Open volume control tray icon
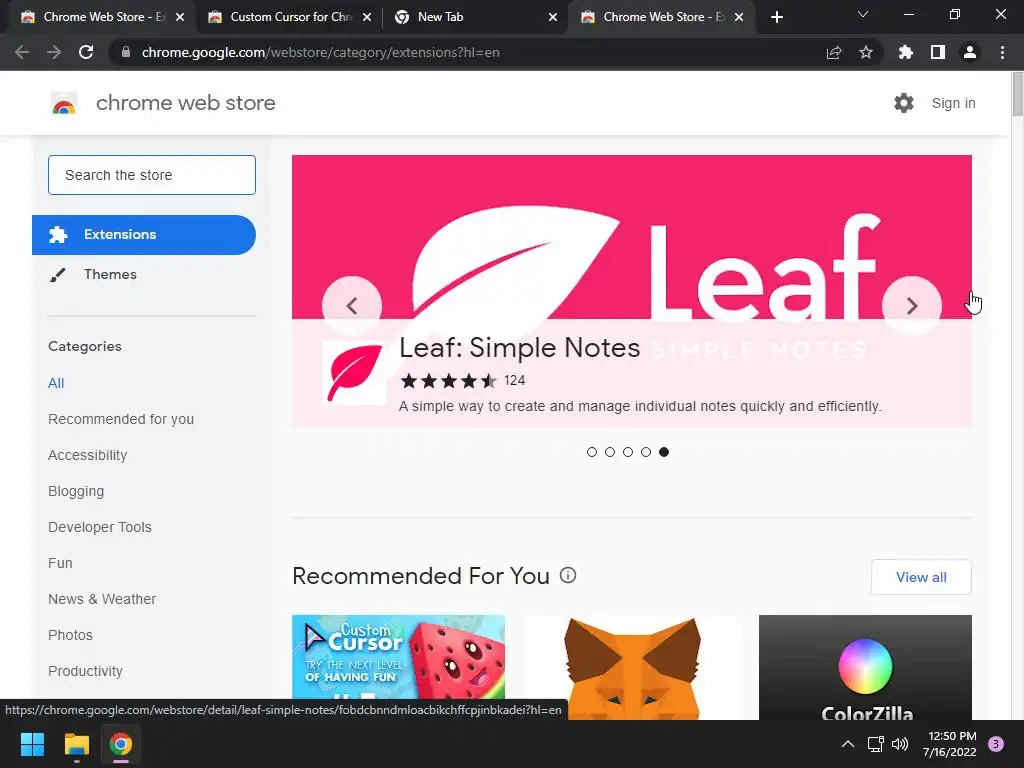This screenshot has width=1024, height=768. point(900,744)
